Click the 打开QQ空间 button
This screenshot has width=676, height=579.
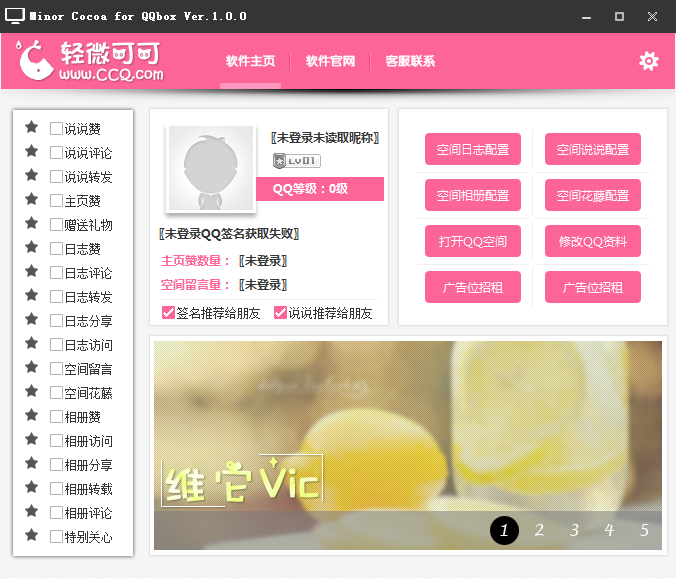click(x=473, y=241)
